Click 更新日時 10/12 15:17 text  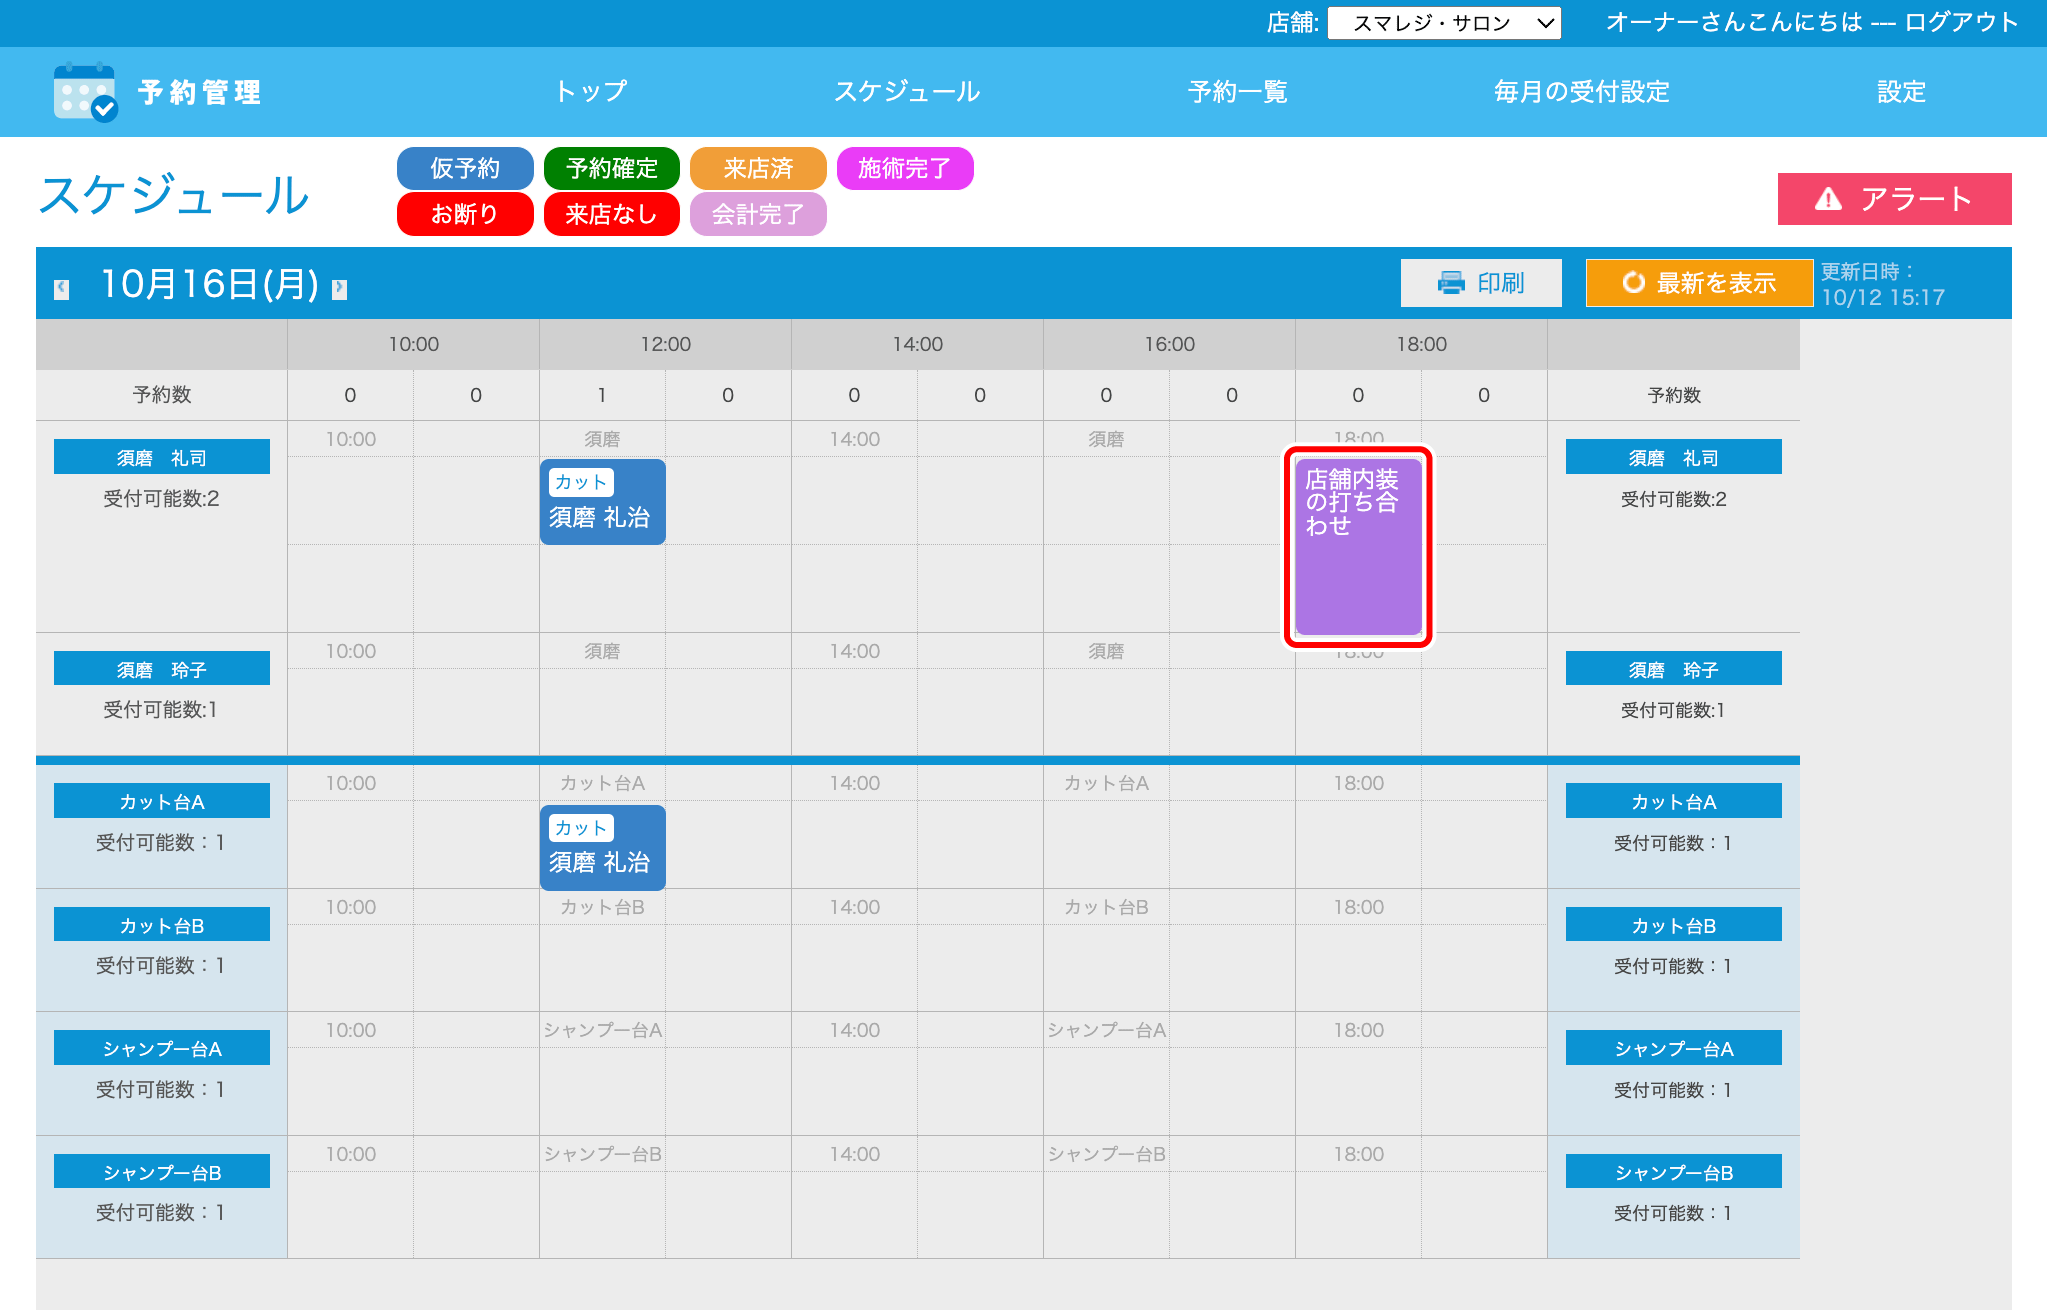tap(1881, 285)
